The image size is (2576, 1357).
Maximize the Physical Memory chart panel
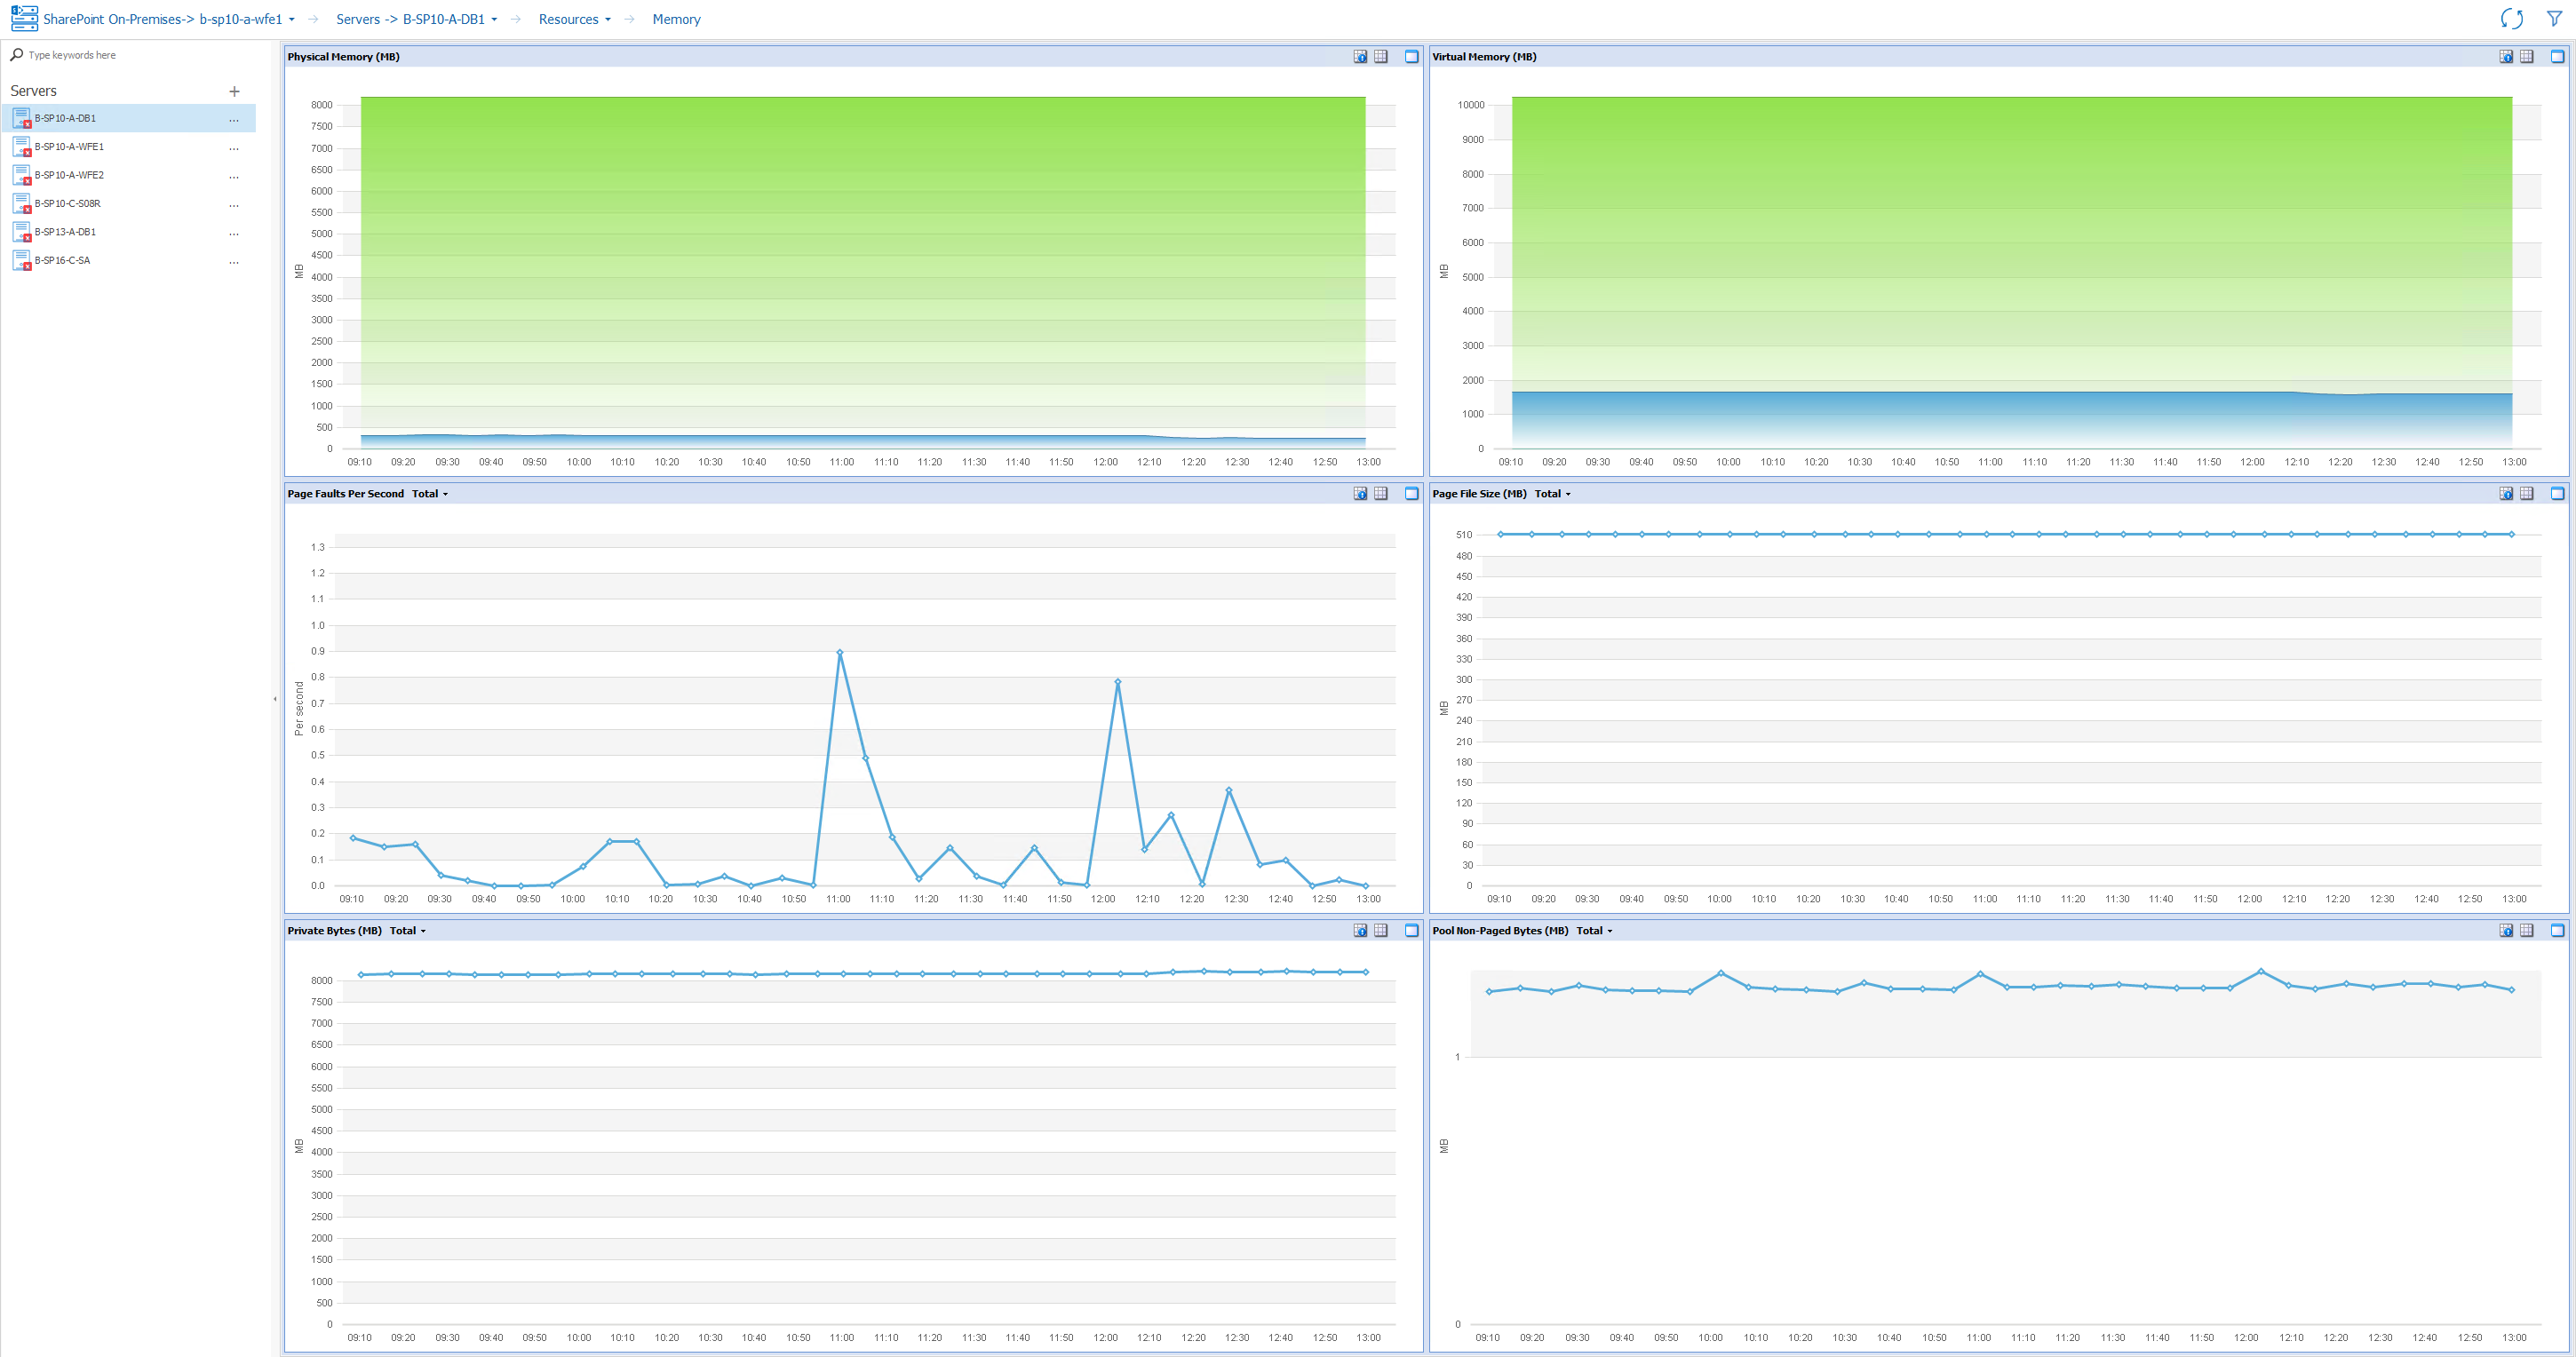tap(1411, 57)
